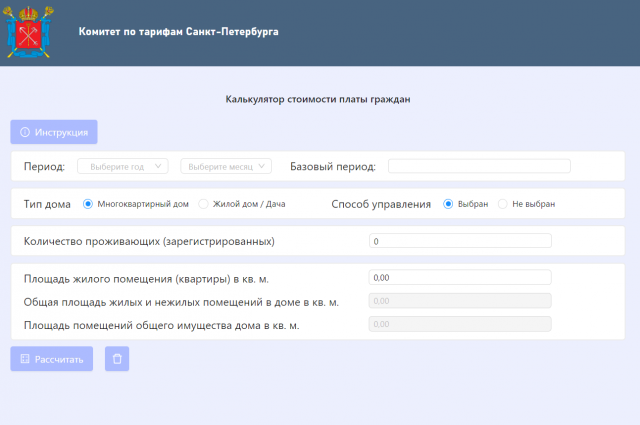Click the Период: label
640x425 pixels.
point(44,167)
